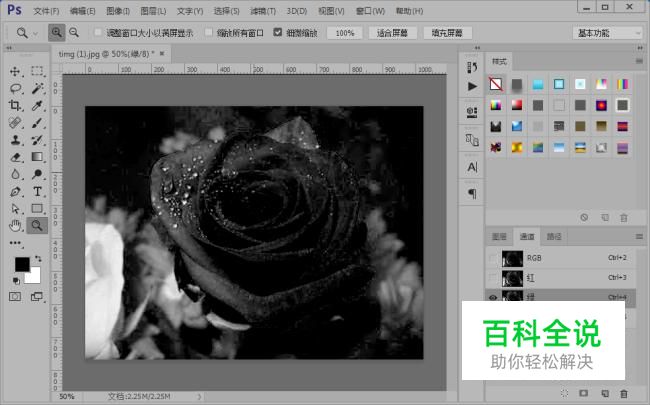Create new channel icon
650x405 pixels.
605,393
